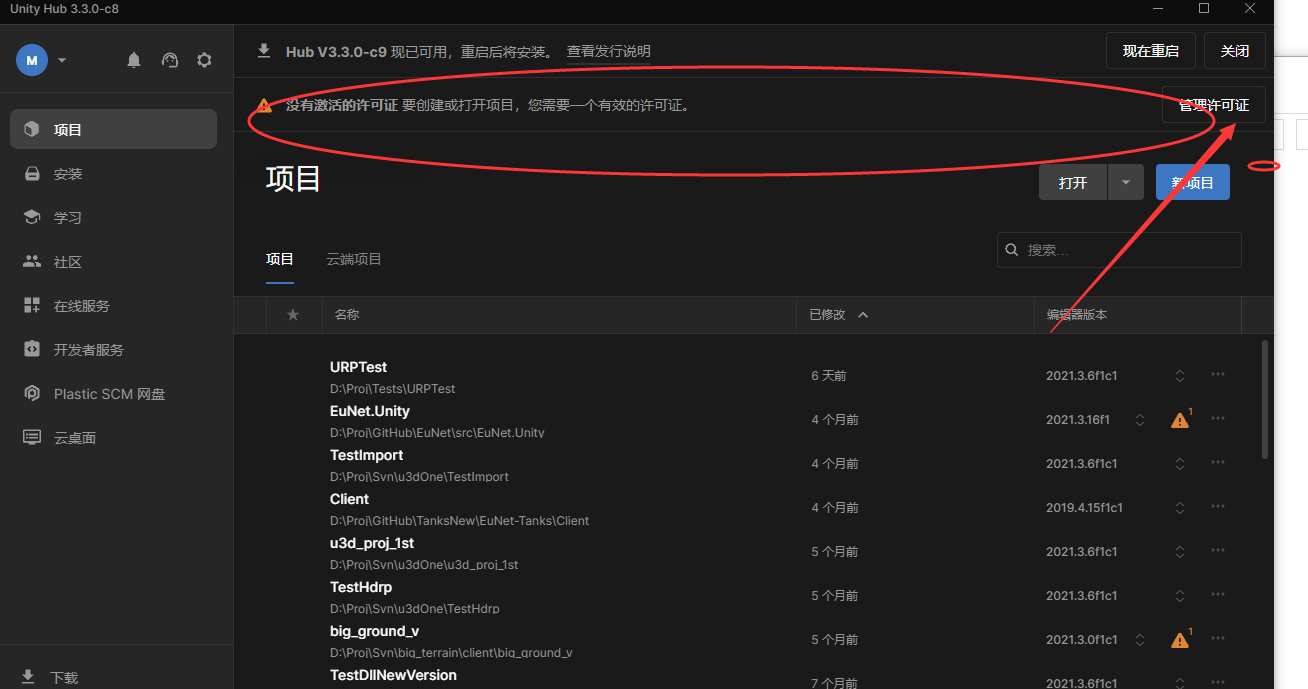The height and width of the screenshot is (689, 1308).
Task: Change editor version for u3d_proj_1st
Action: pyautogui.click(x=1180, y=552)
